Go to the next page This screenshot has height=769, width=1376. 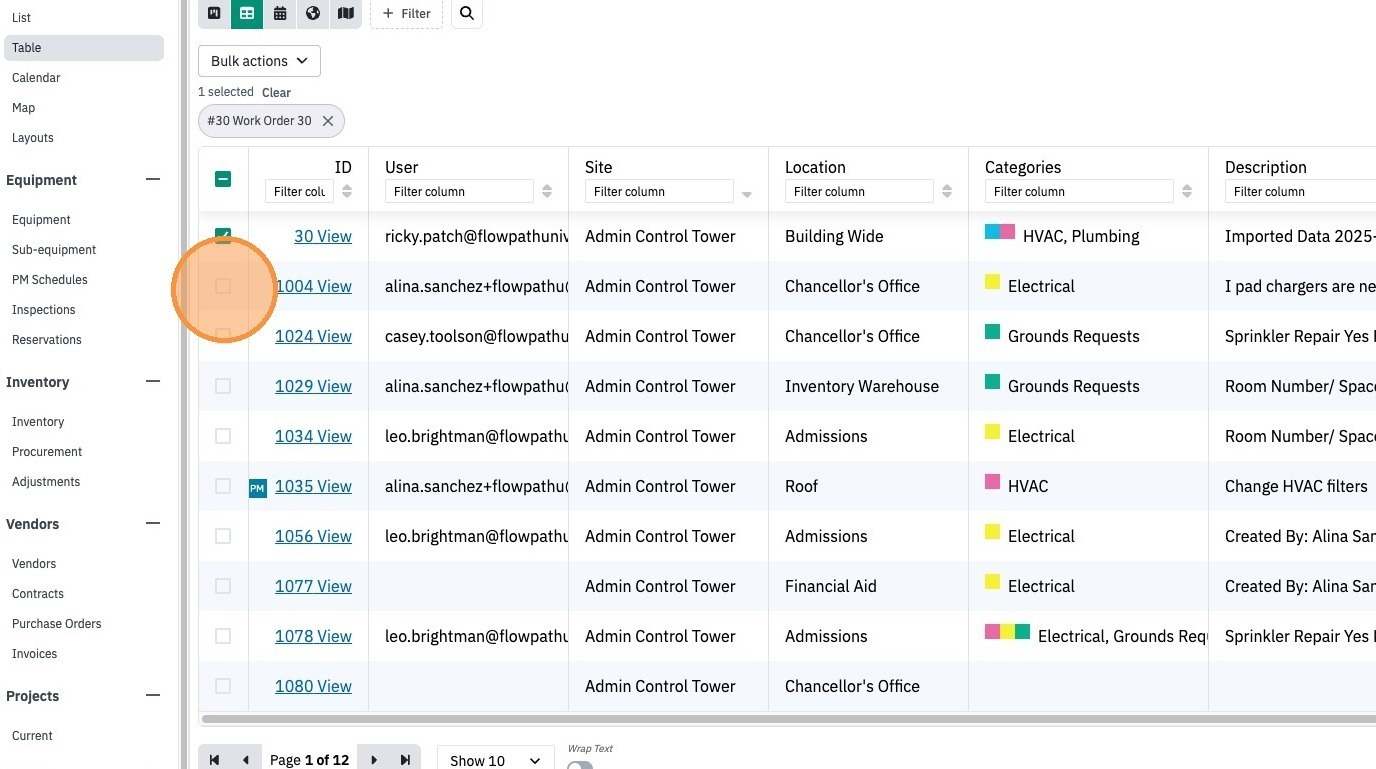374,760
